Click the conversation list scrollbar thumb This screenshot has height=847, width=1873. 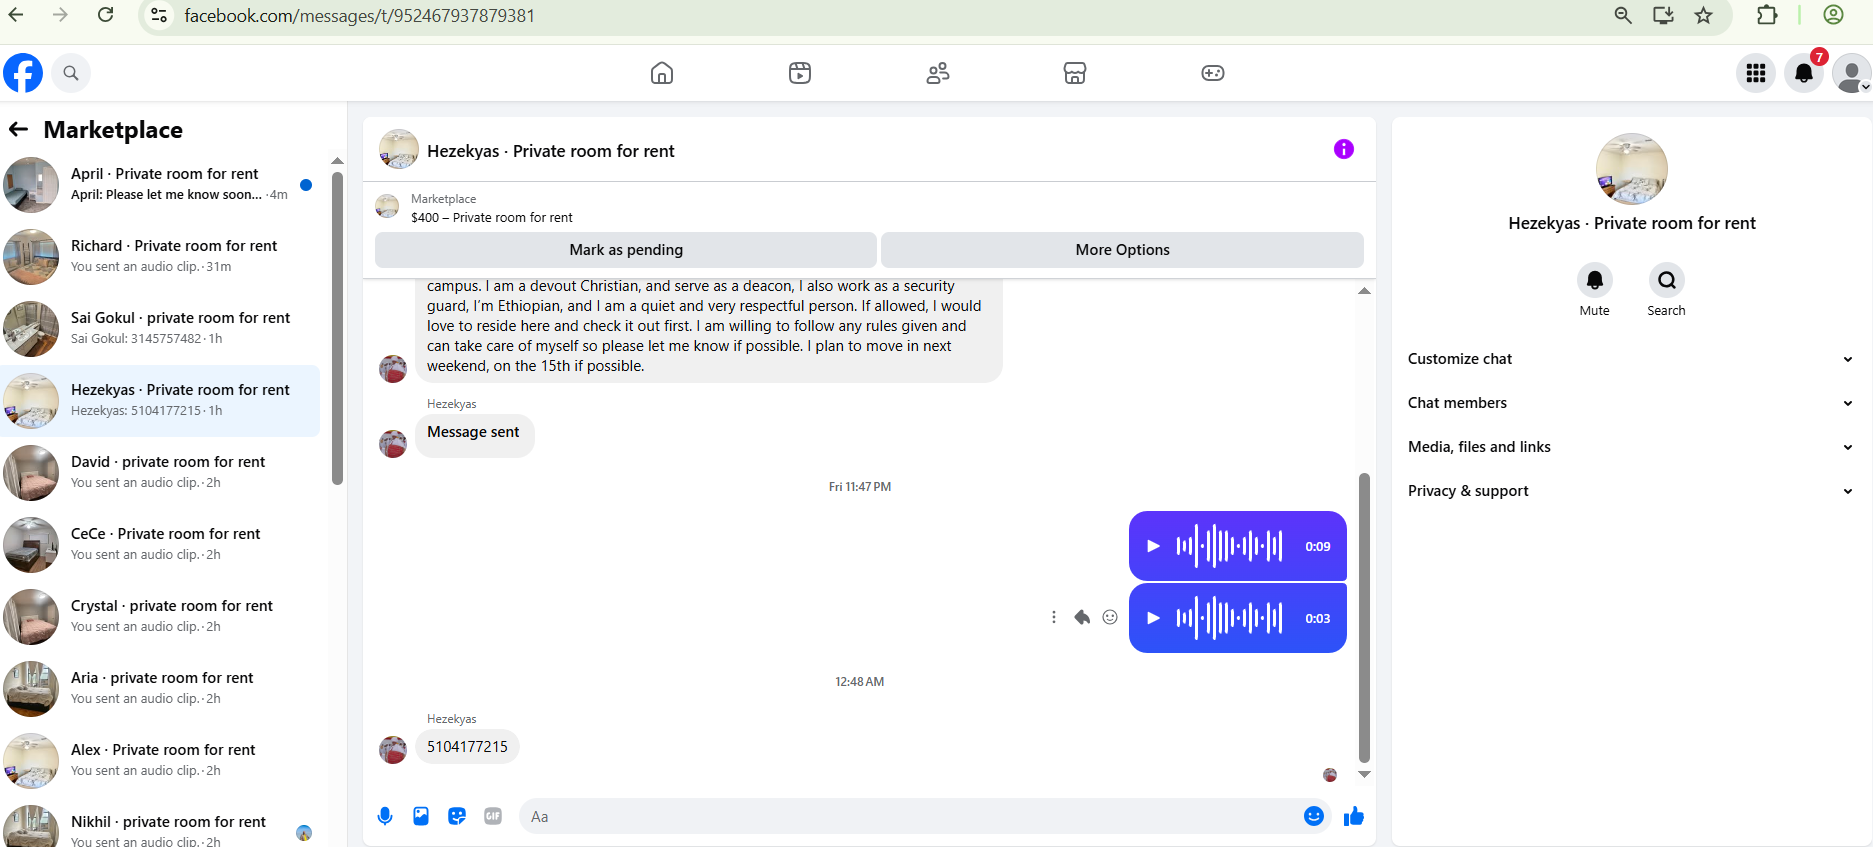point(337,328)
